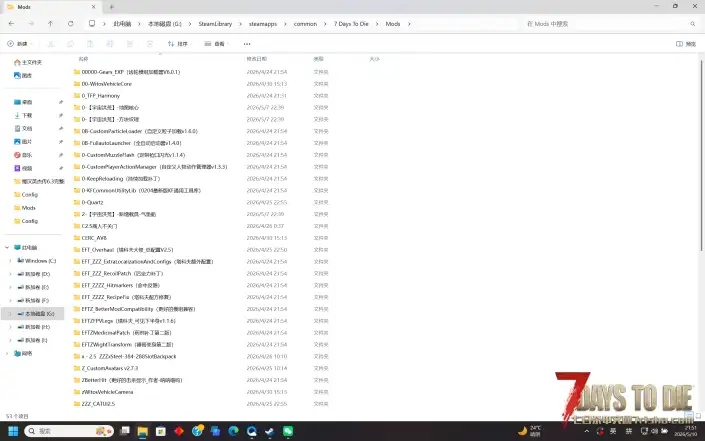The width and height of the screenshot is (705, 441).
Task: Select the 00-WitosVehicleCore folder
Action: tap(107, 84)
